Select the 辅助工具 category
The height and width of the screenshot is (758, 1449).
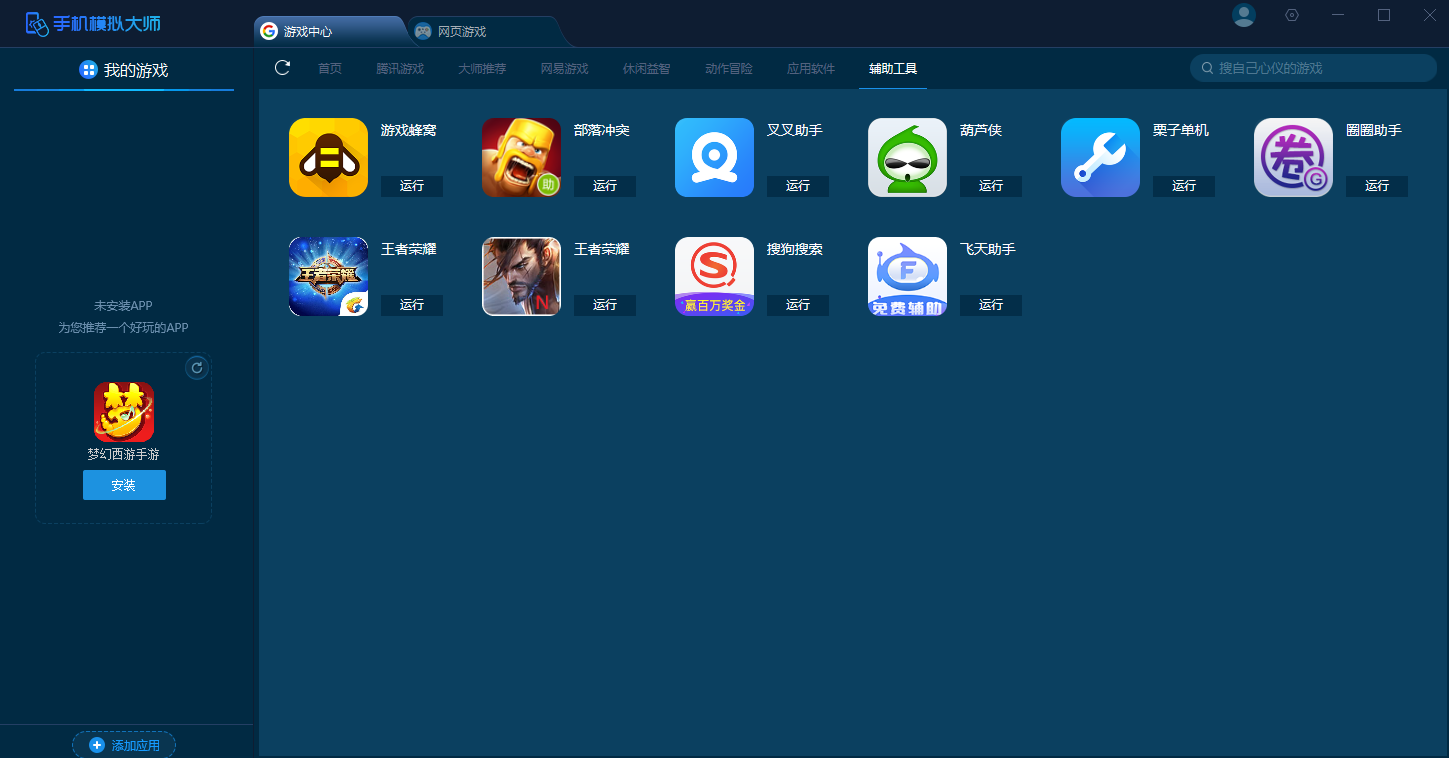coord(893,69)
